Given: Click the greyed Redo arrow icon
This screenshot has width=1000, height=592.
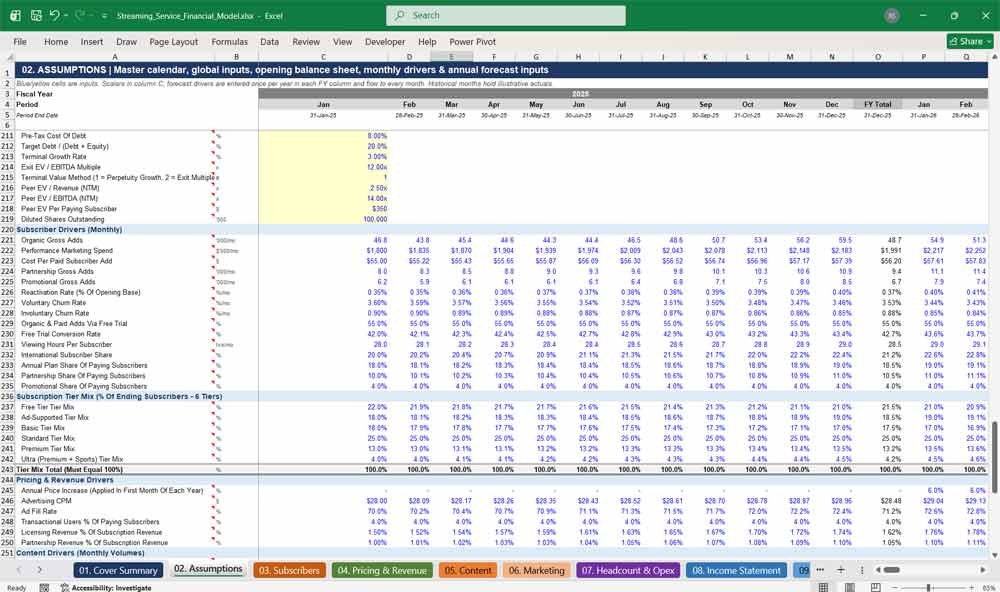Looking at the screenshot, I should click(x=80, y=15).
